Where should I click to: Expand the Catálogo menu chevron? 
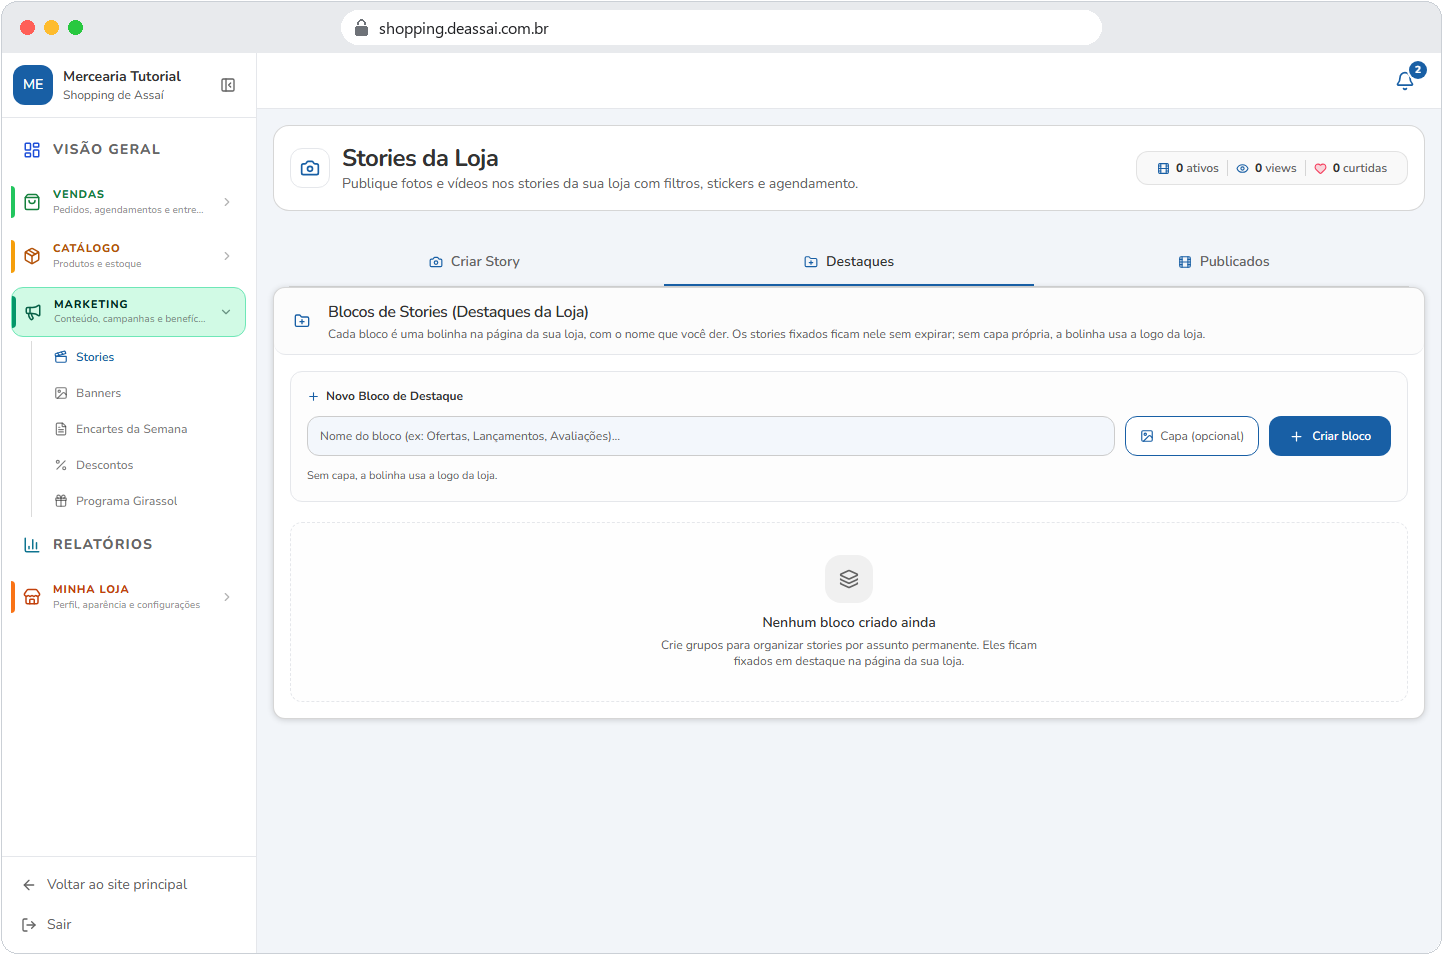[227, 256]
